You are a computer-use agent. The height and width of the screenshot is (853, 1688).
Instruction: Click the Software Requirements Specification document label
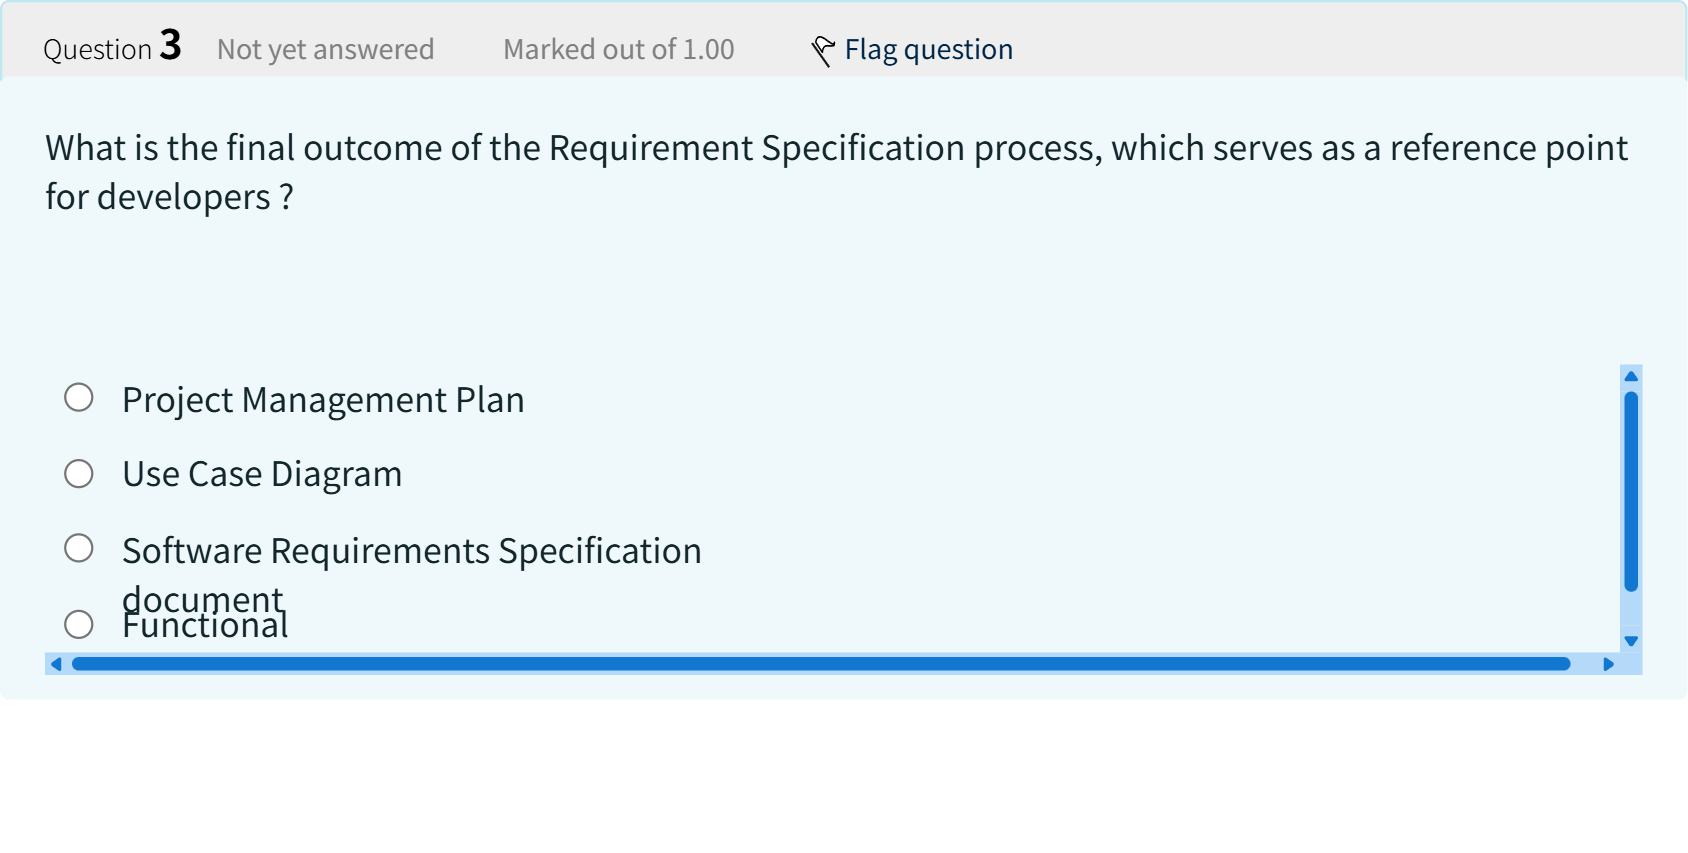pos(411,551)
